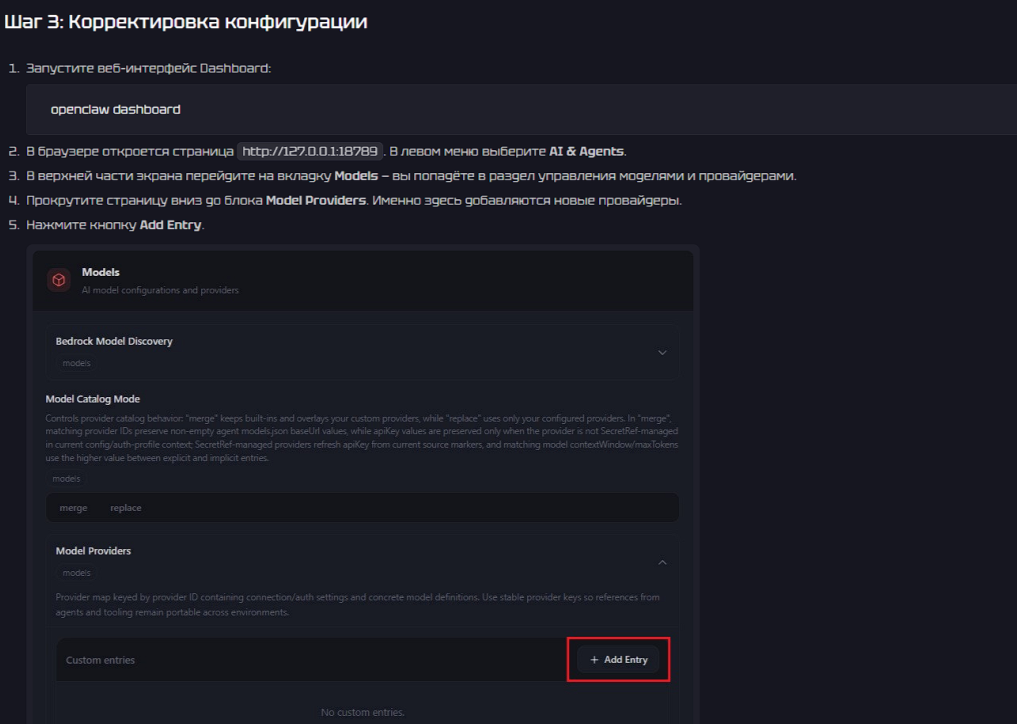Screen dimensions: 1017x724
Task: Click the models tag under Model Providers title
Action: click(x=76, y=573)
